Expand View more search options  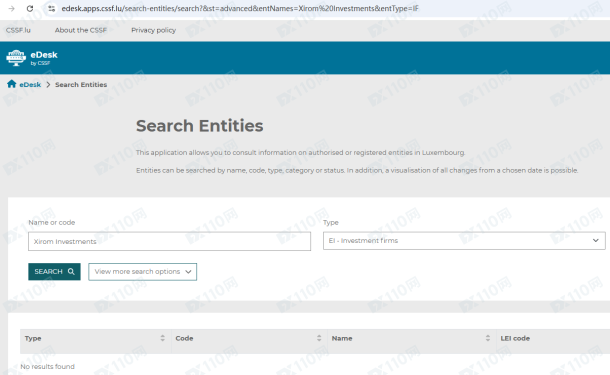tap(142, 272)
